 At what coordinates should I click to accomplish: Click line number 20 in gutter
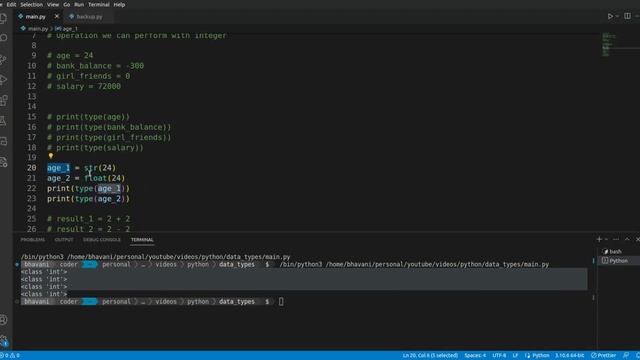click(31, 168)
